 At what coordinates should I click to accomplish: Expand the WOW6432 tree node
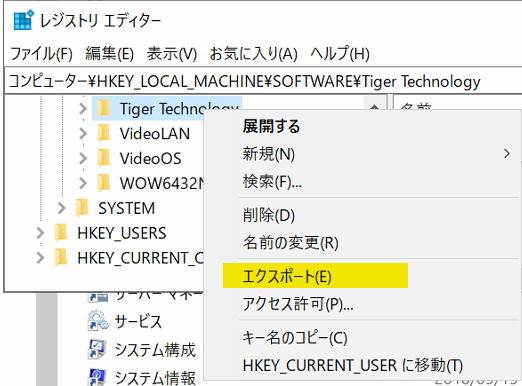83,183
